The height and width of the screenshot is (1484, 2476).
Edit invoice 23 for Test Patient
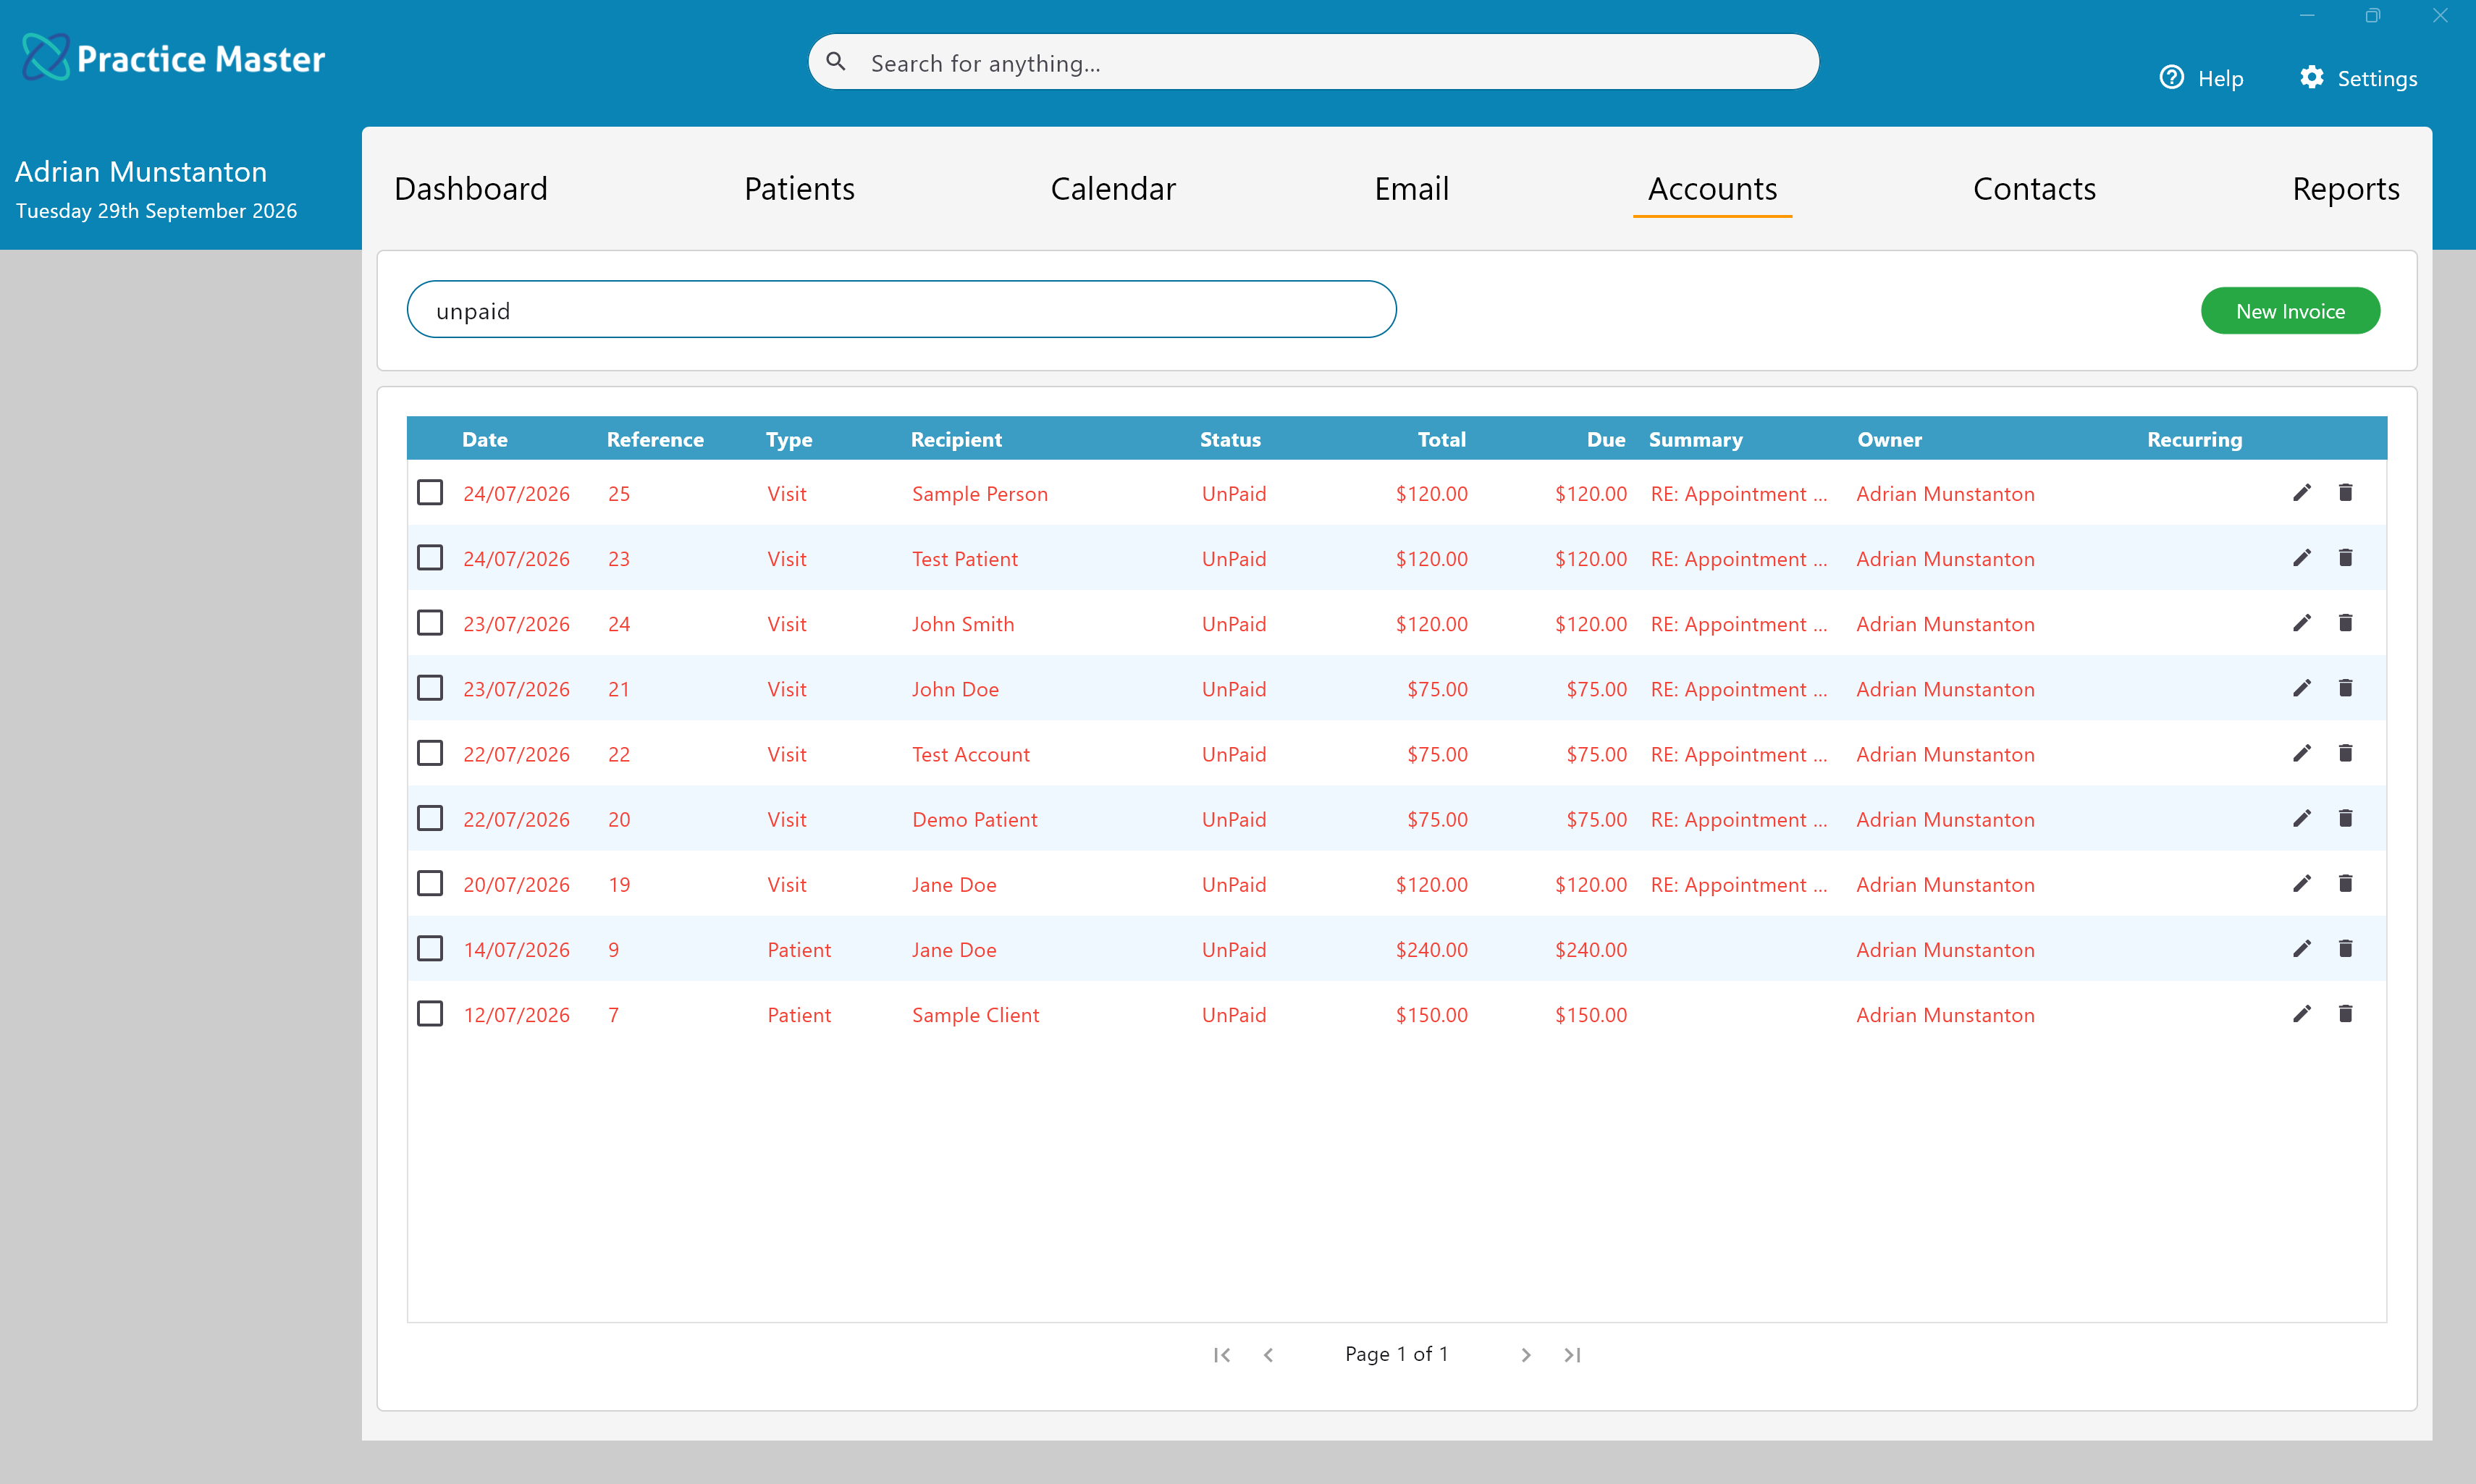[x=2302, y=557]
